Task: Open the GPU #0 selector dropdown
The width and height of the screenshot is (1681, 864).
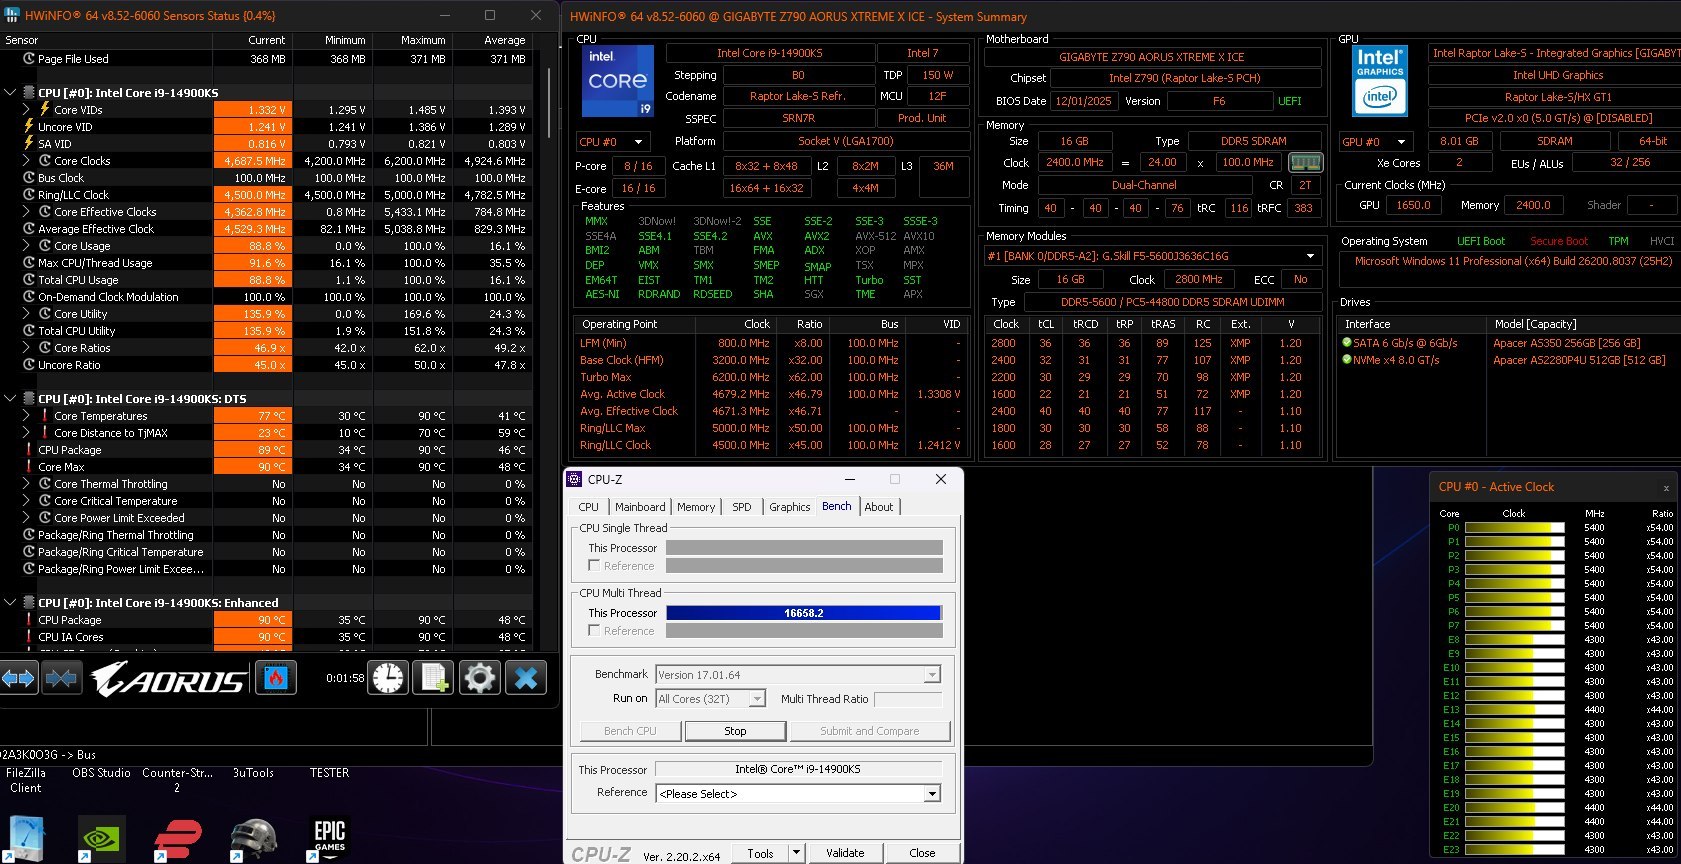Action: (x=1377, y=142)
